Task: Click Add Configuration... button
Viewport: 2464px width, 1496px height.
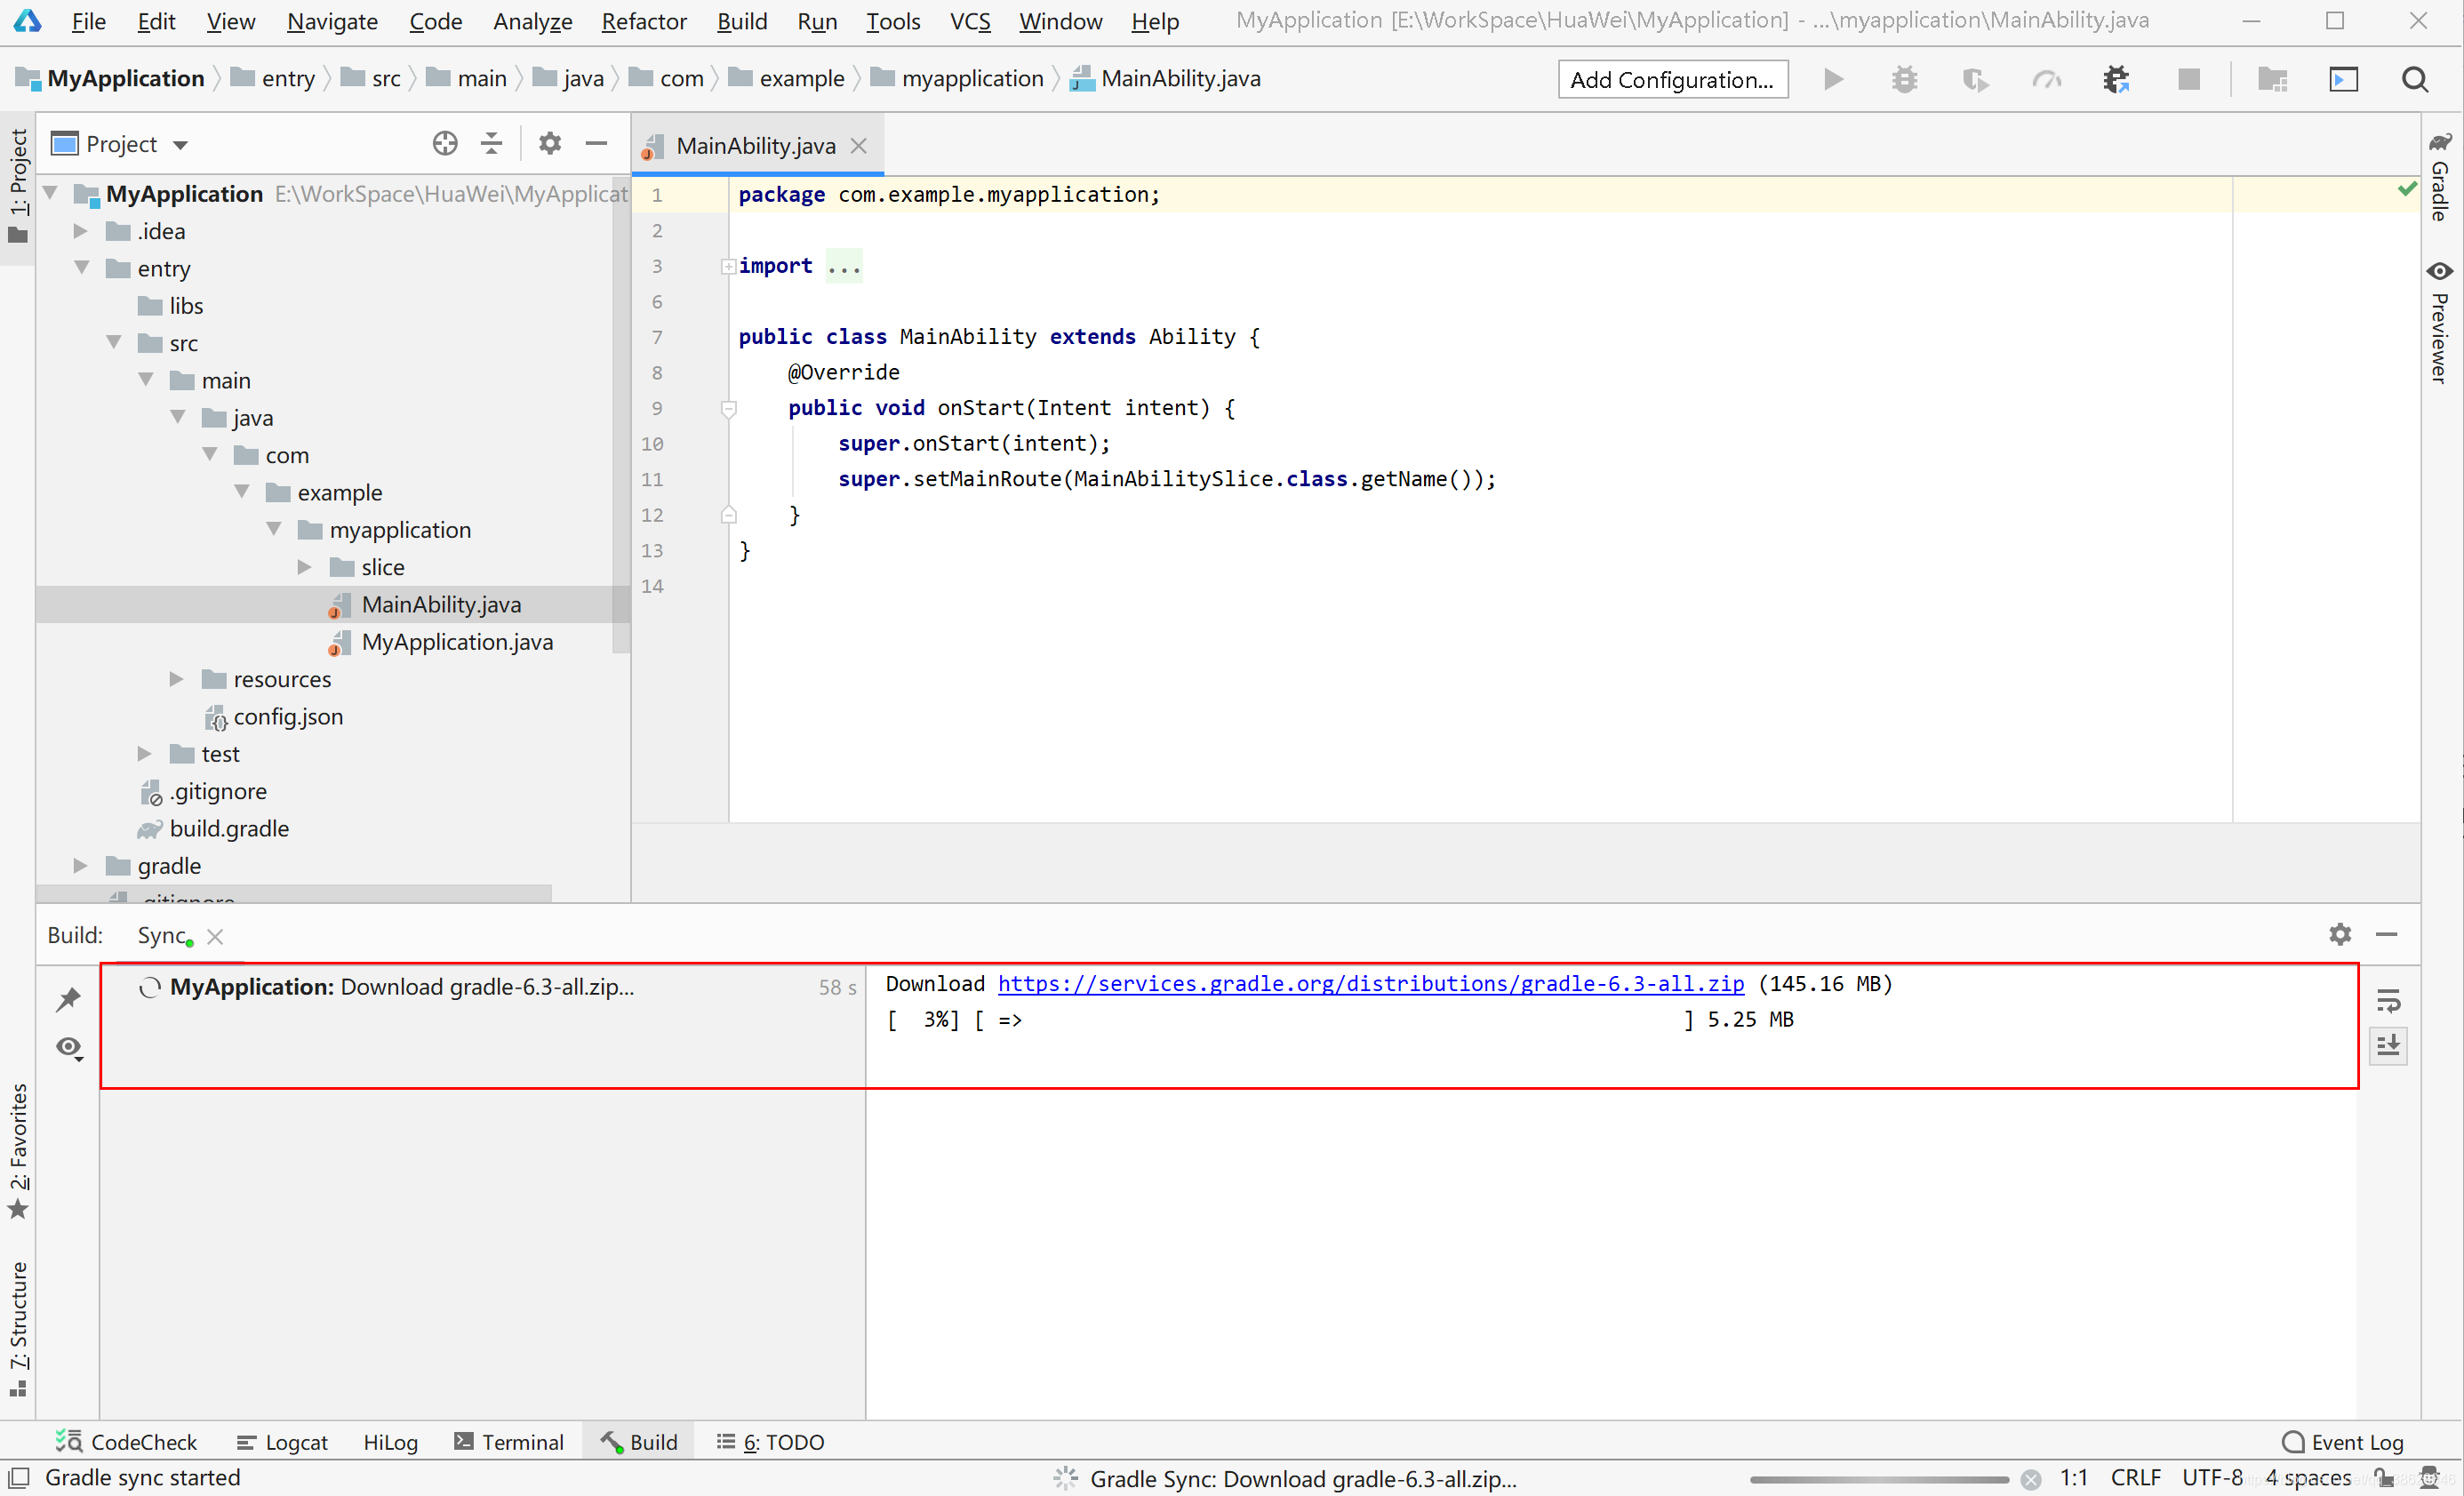Action: pos(1672,80)
